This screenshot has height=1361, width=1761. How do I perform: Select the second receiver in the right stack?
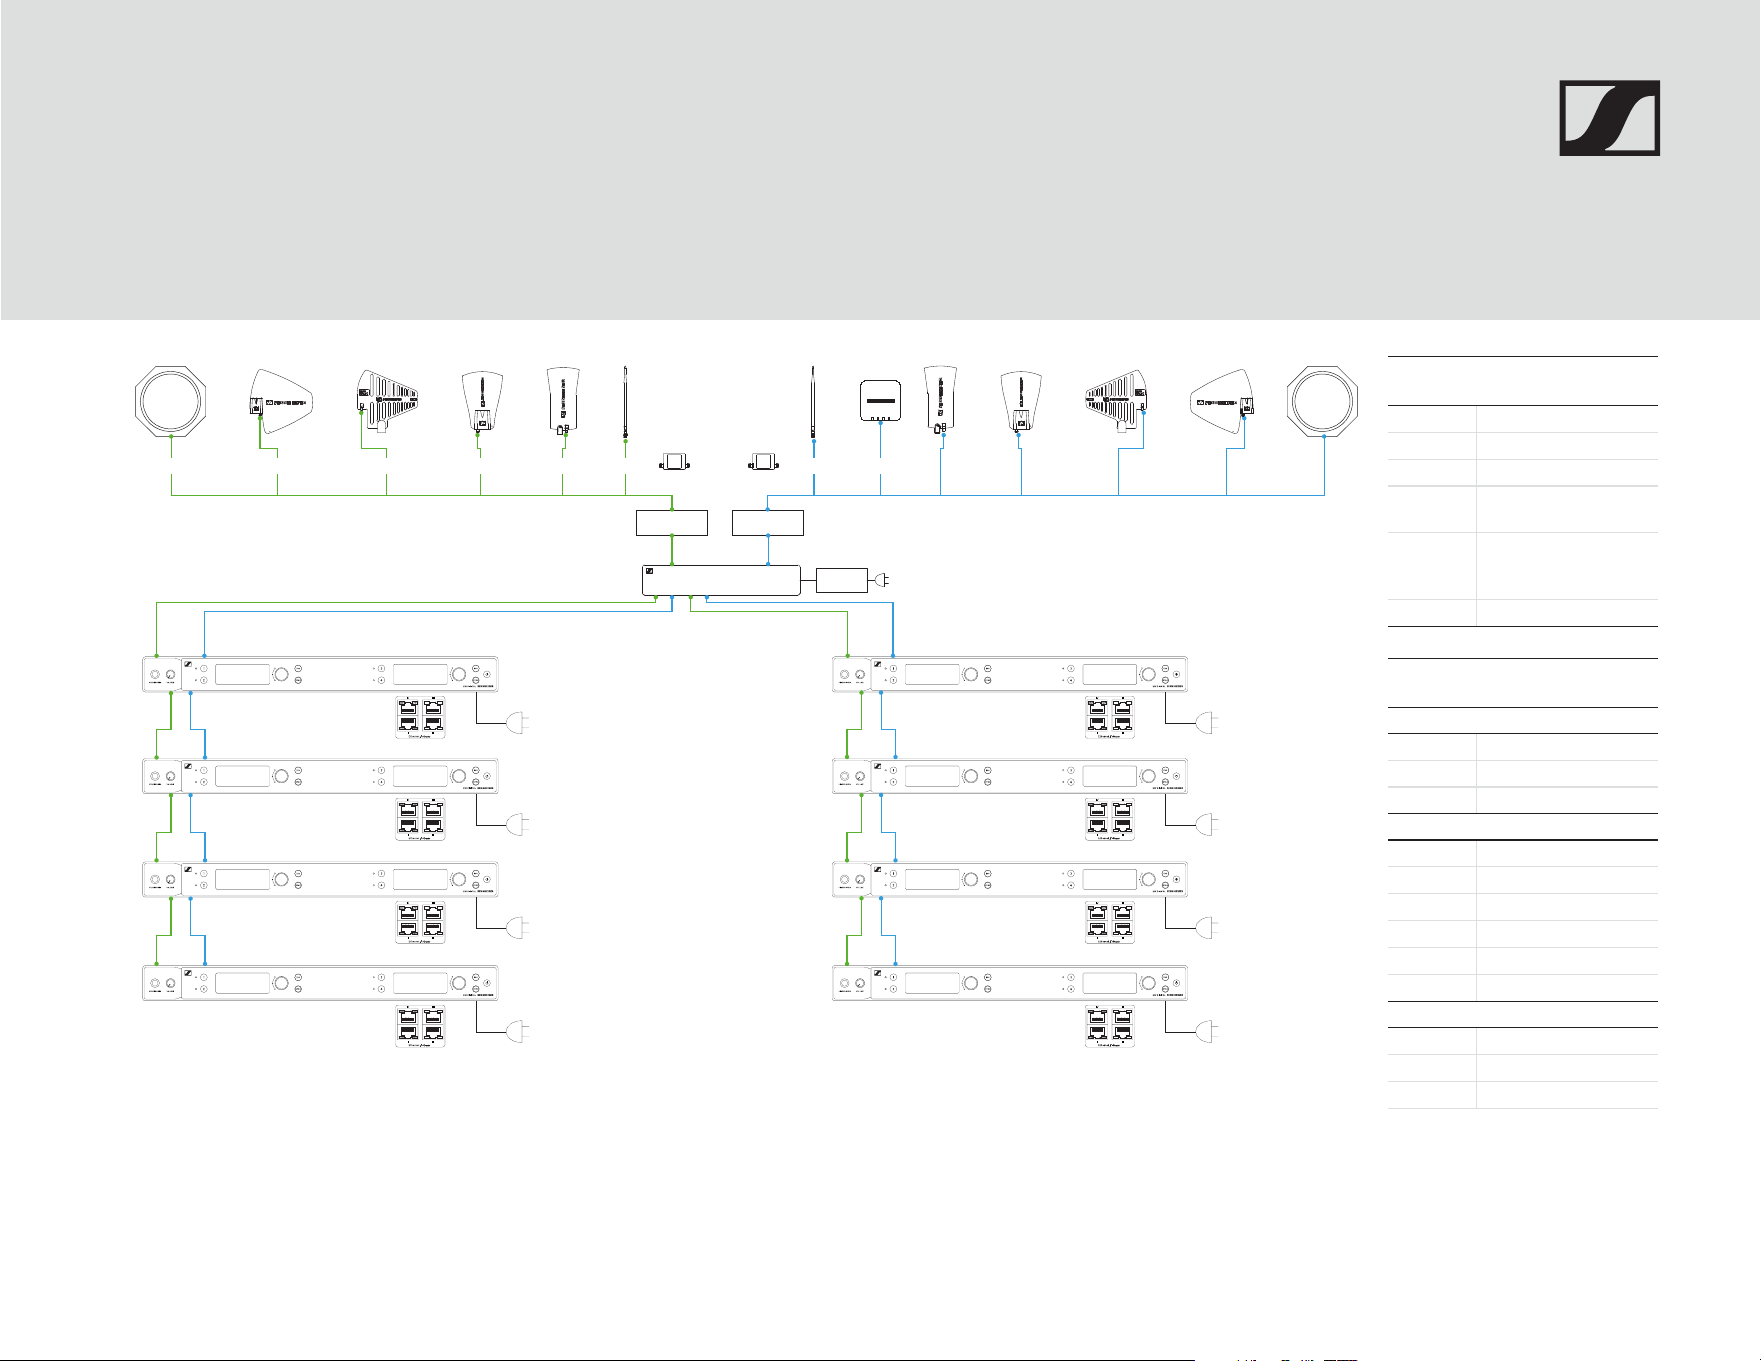point(1010,776)
